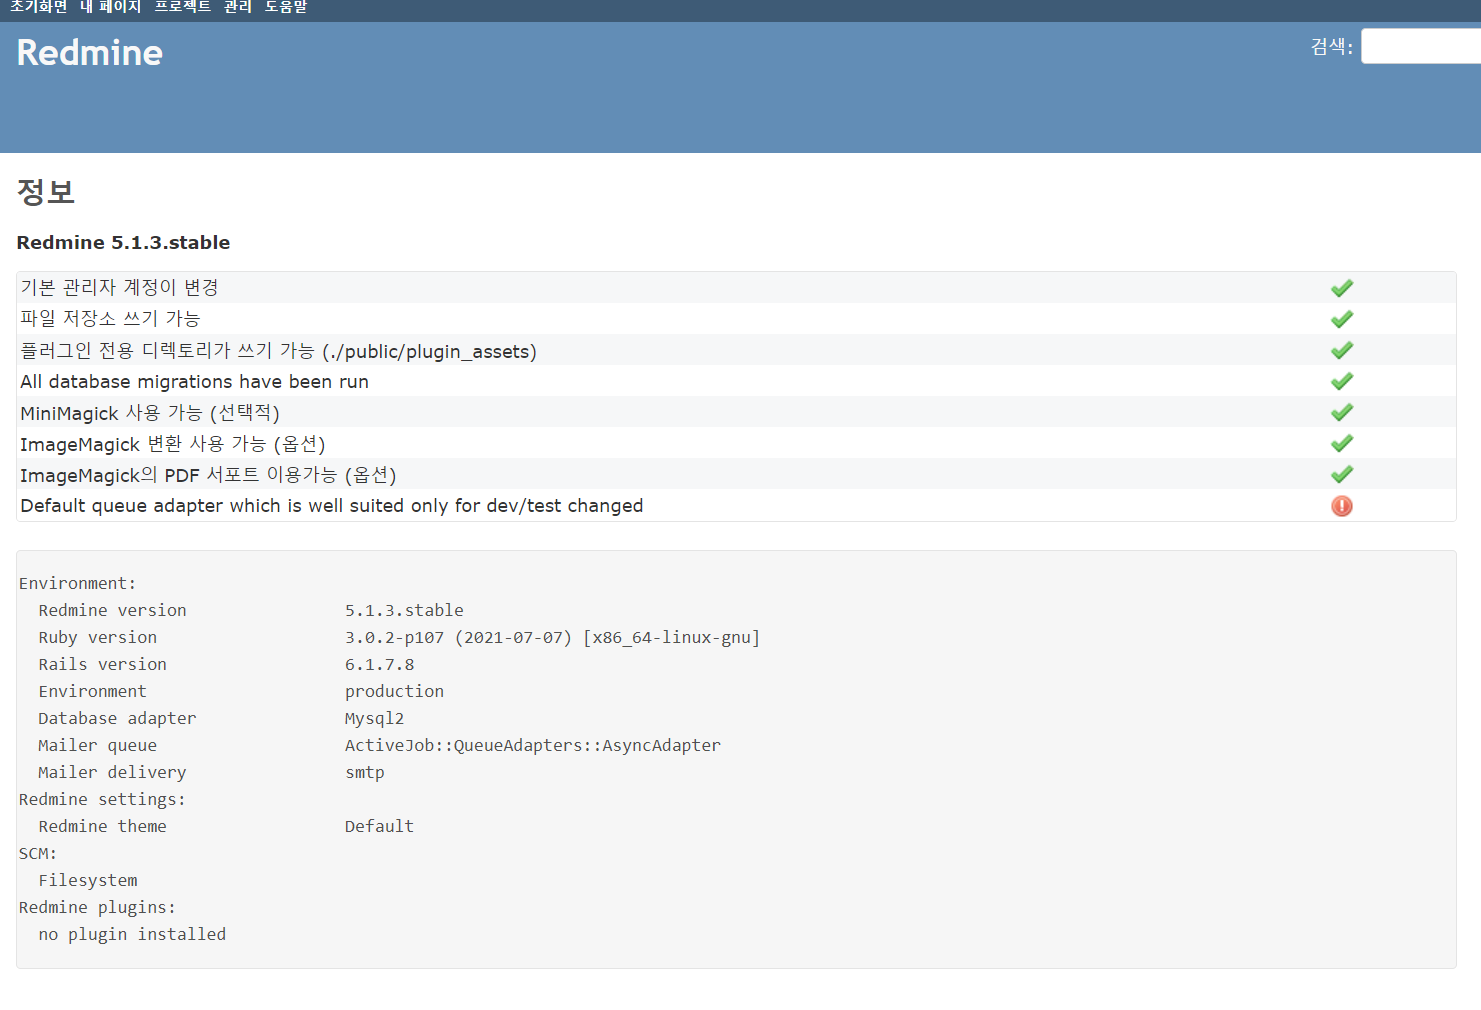Click the 'Mailer delivery' label
Viewport: 1481px width, 1010px height.
(x=112, y=773)
